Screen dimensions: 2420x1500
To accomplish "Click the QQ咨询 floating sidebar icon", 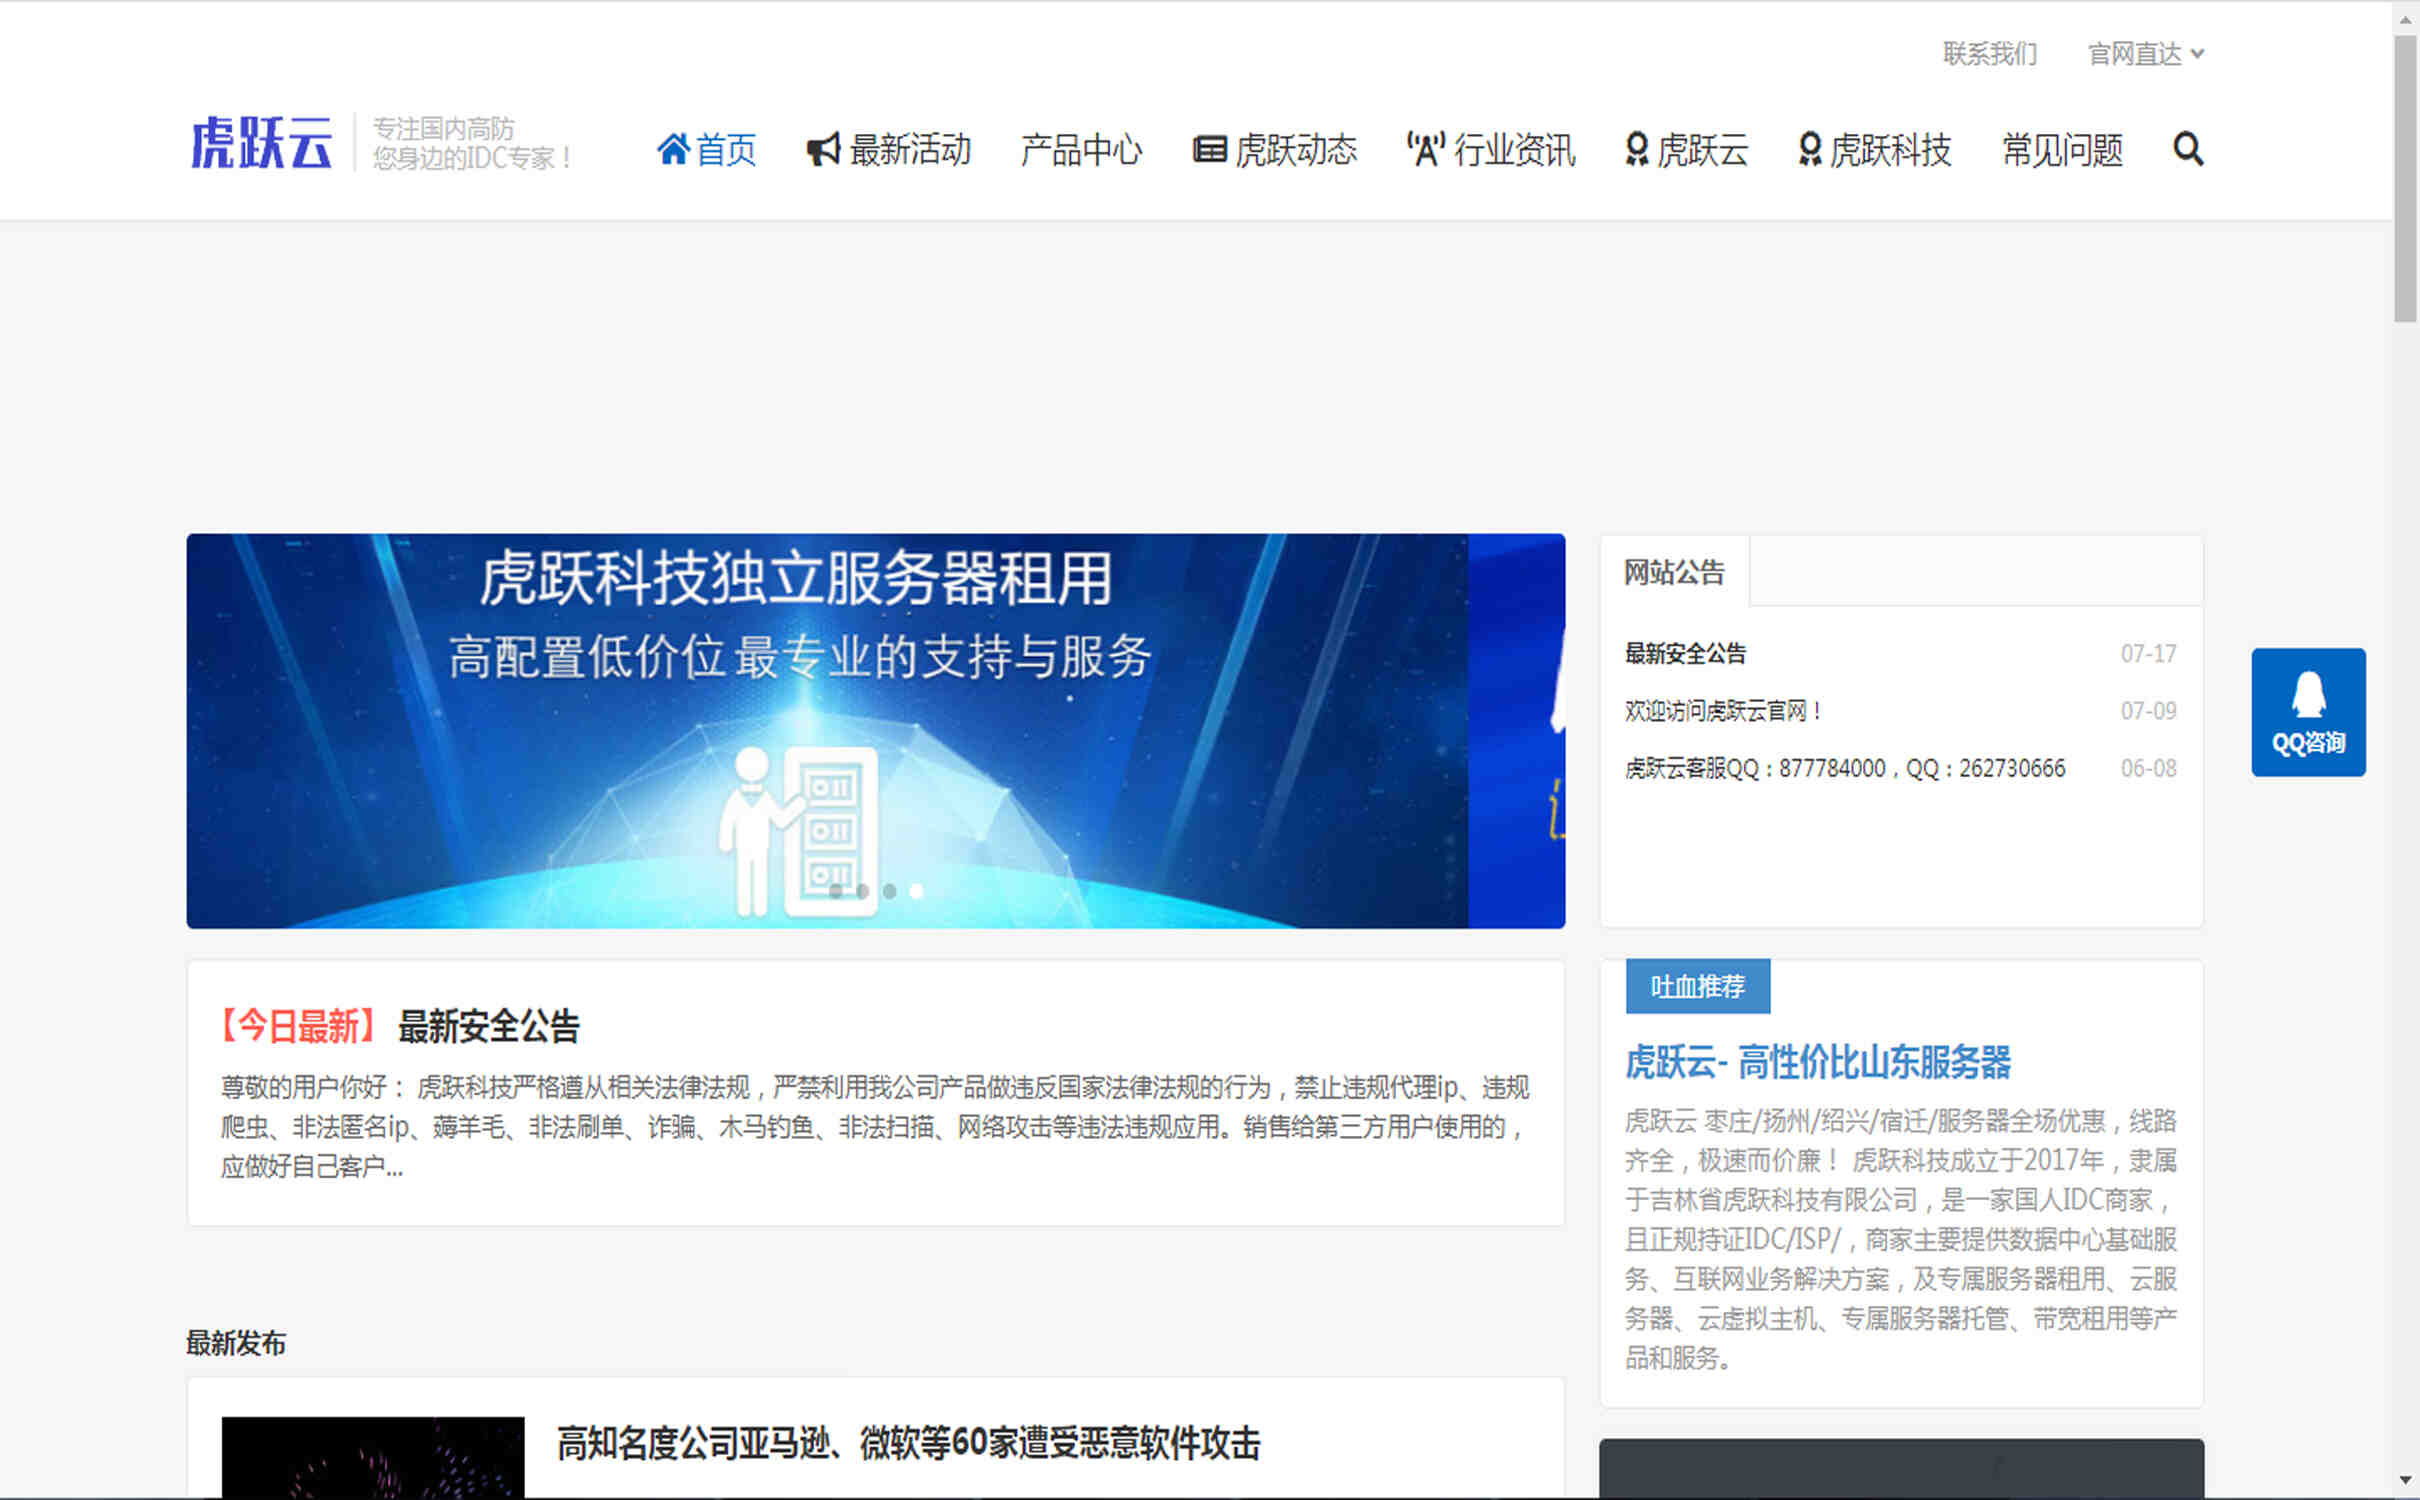I will (x=2307, y=712).
